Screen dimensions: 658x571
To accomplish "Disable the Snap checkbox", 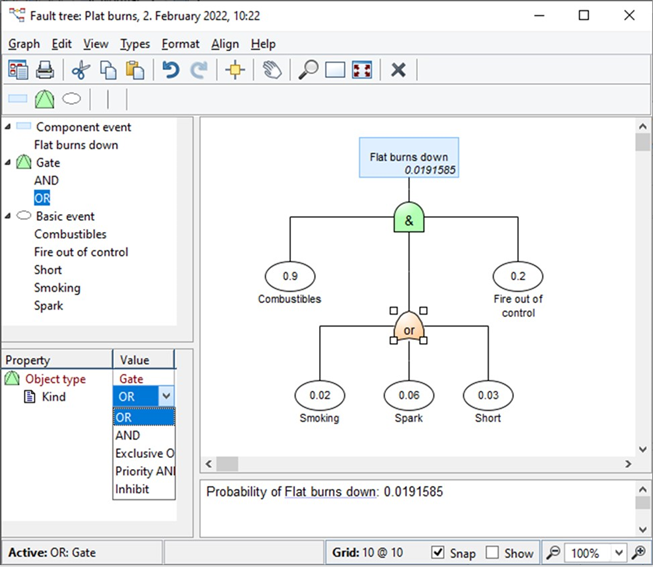I will [438, 553].
